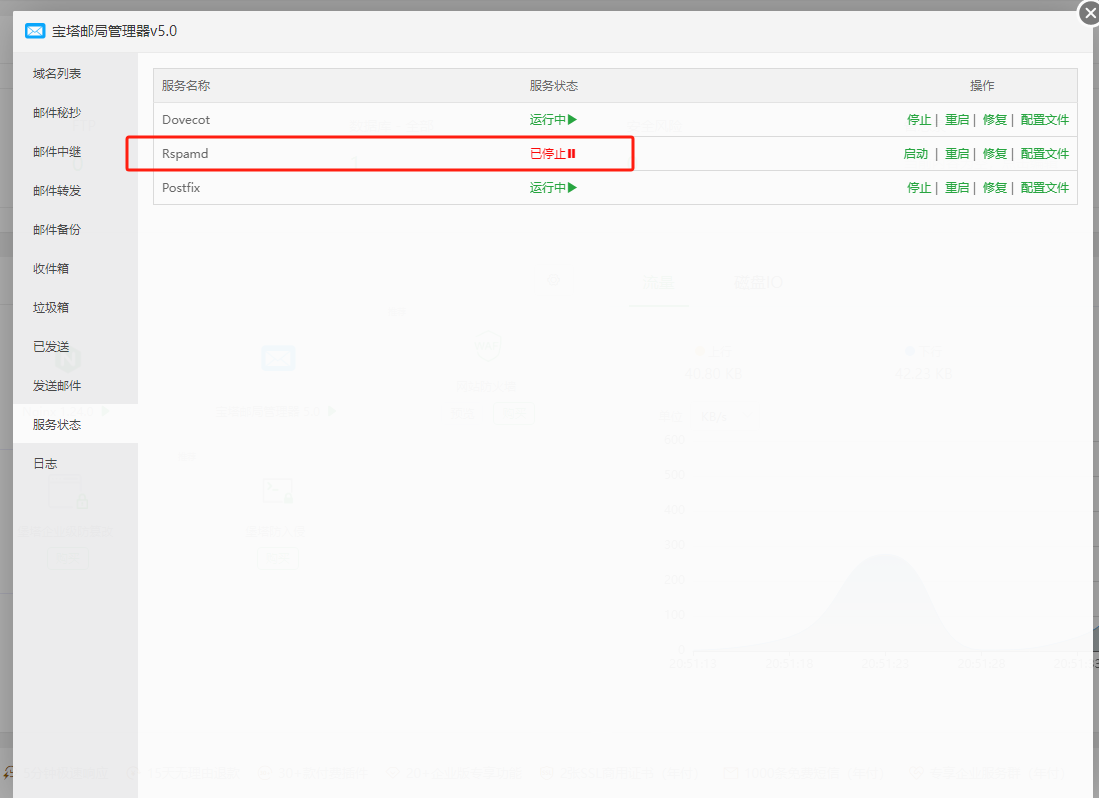Click the Rspamd service name
Image resolution: width=1099 pixels, height=798 pixels.
185,153
